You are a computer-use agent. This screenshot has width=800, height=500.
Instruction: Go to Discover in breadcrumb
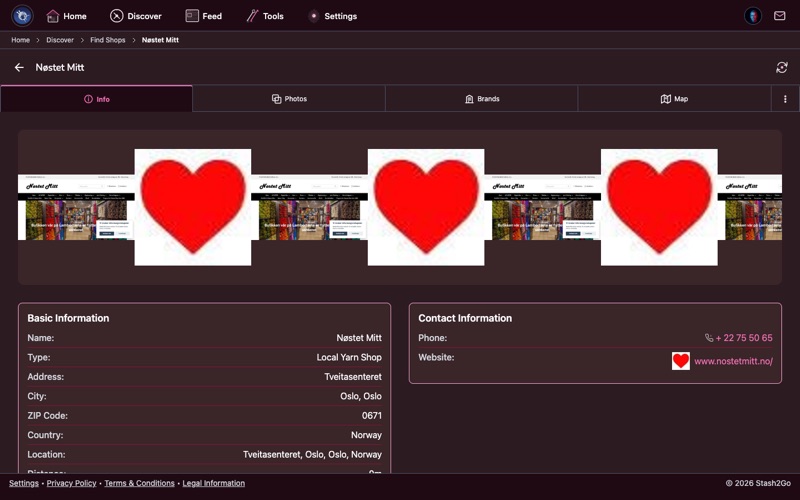coord(60,40)
